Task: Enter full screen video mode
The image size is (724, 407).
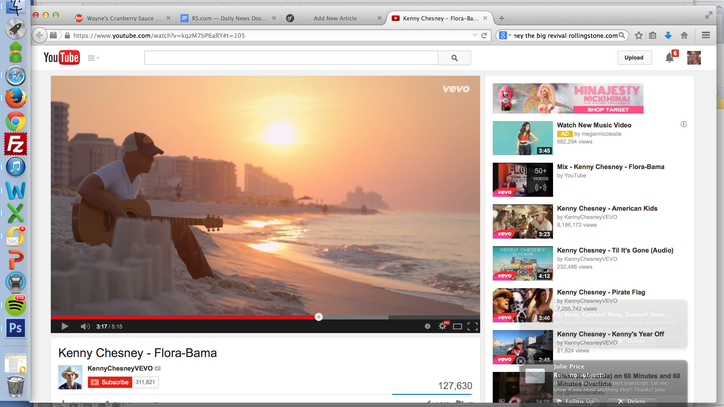Action: pyautogui.click(x=472, y=326)
